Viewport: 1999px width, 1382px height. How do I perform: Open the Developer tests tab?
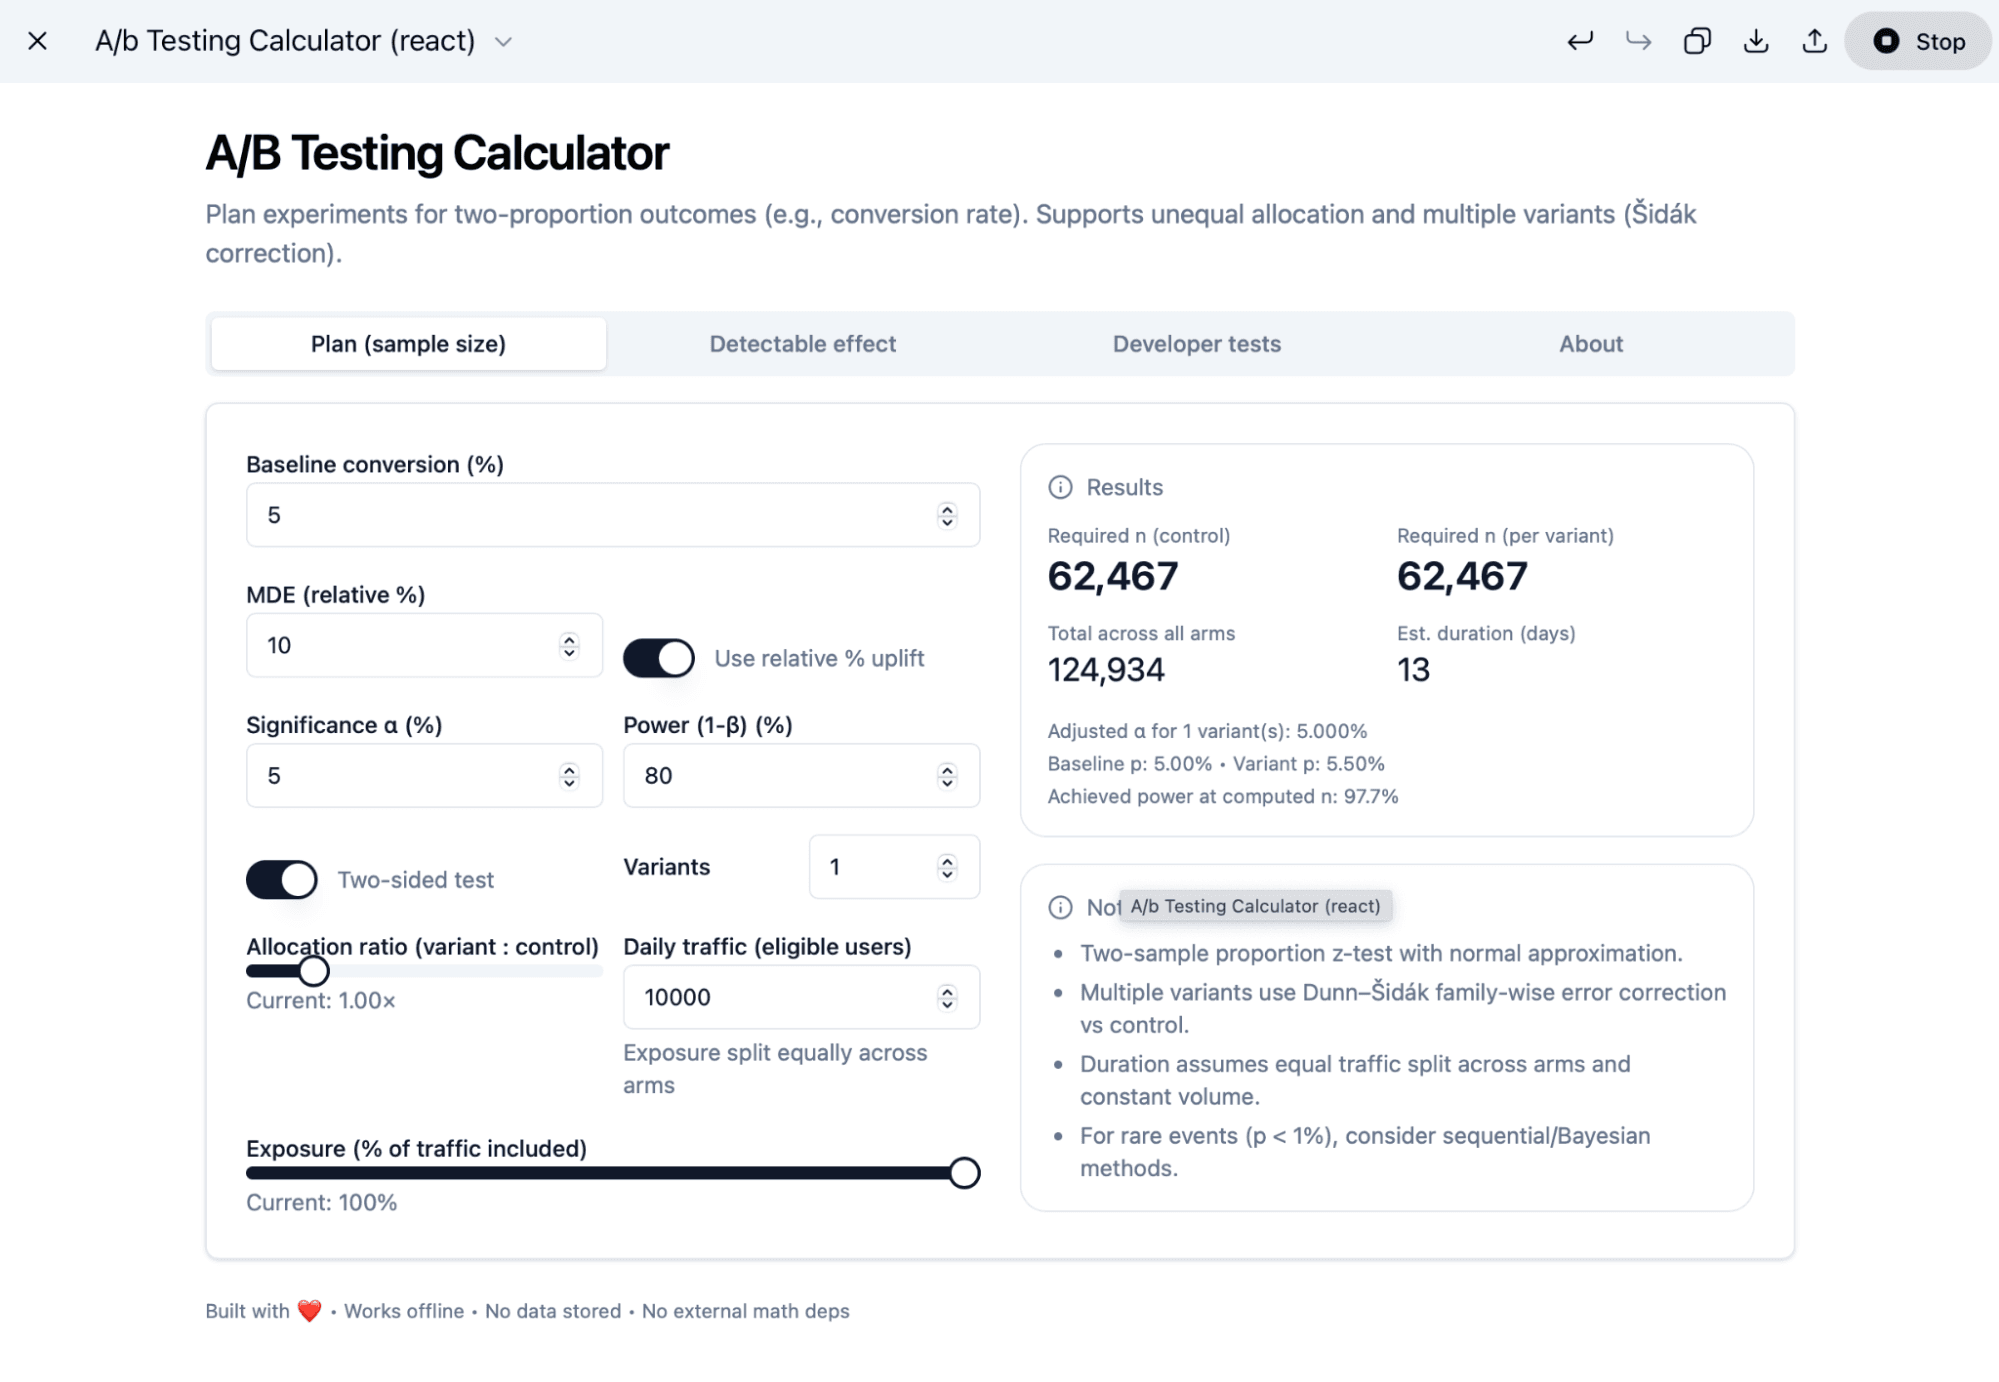tap(1195, 343)
